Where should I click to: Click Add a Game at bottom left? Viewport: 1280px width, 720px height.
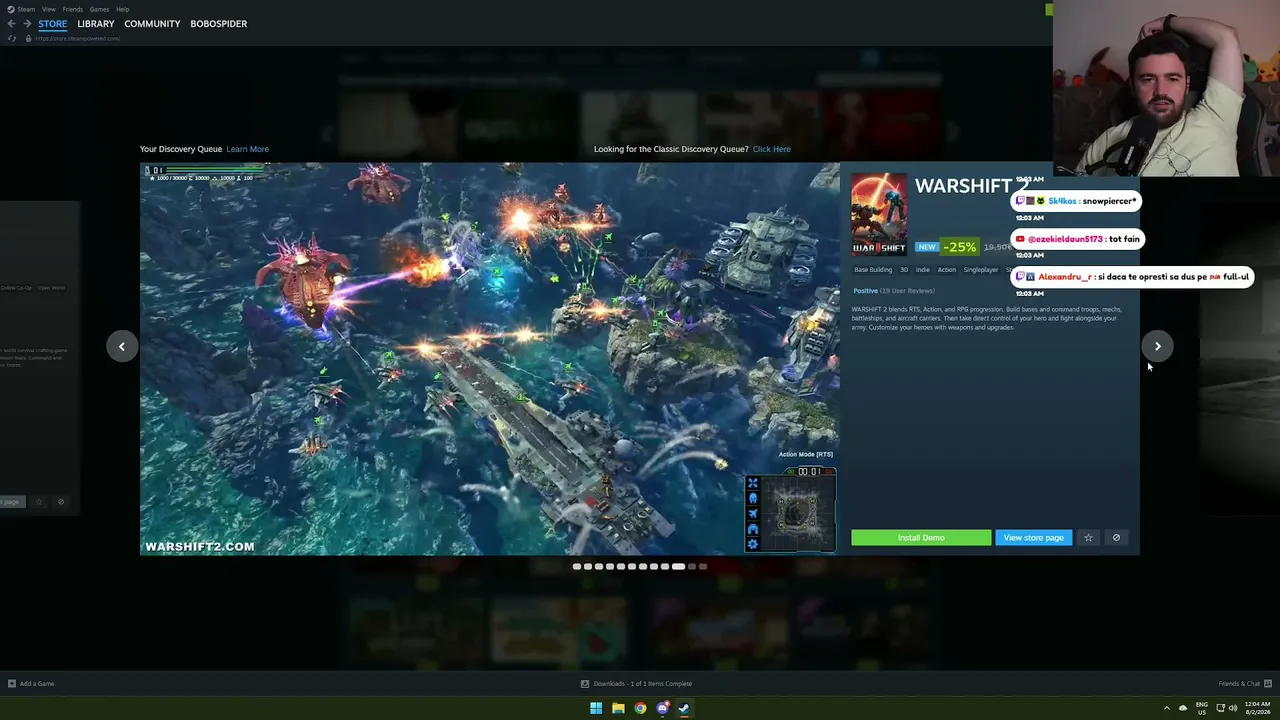31,684
